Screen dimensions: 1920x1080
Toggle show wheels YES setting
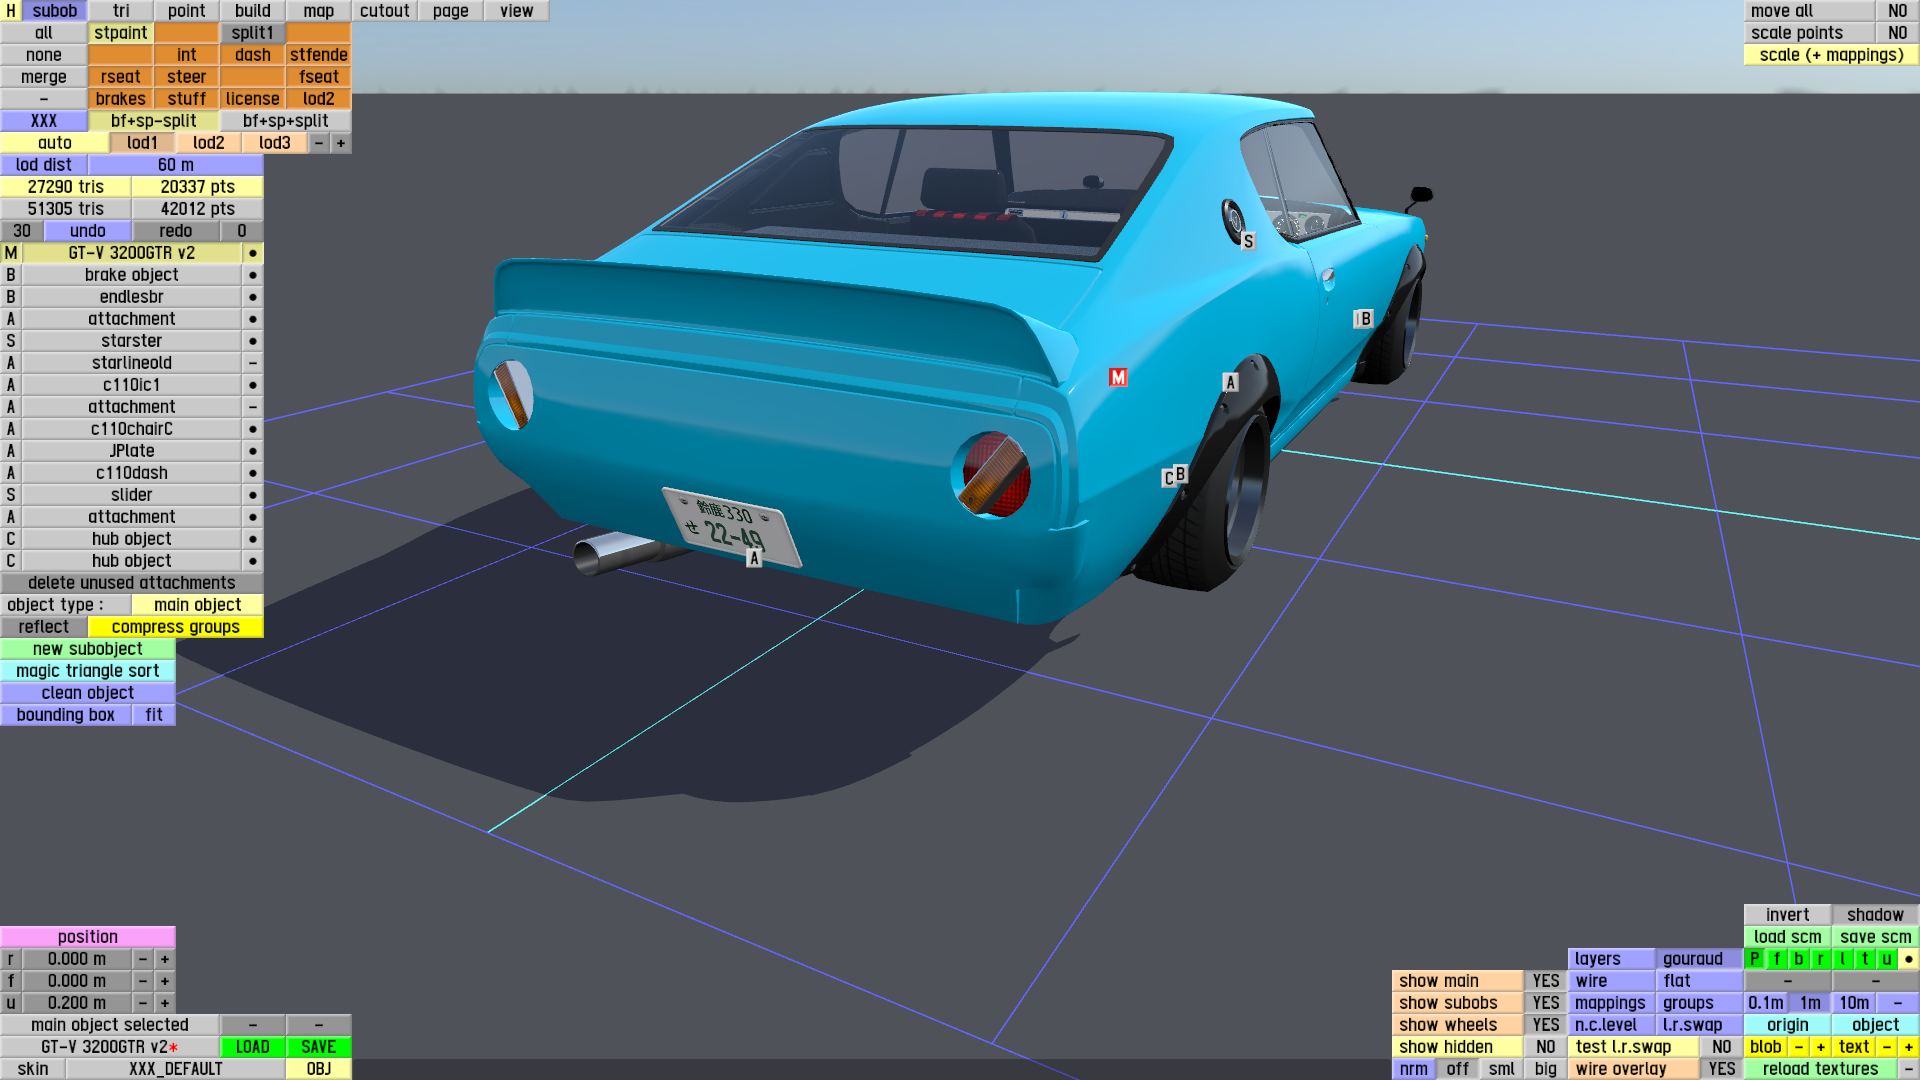click(x=1545, y=1025)
